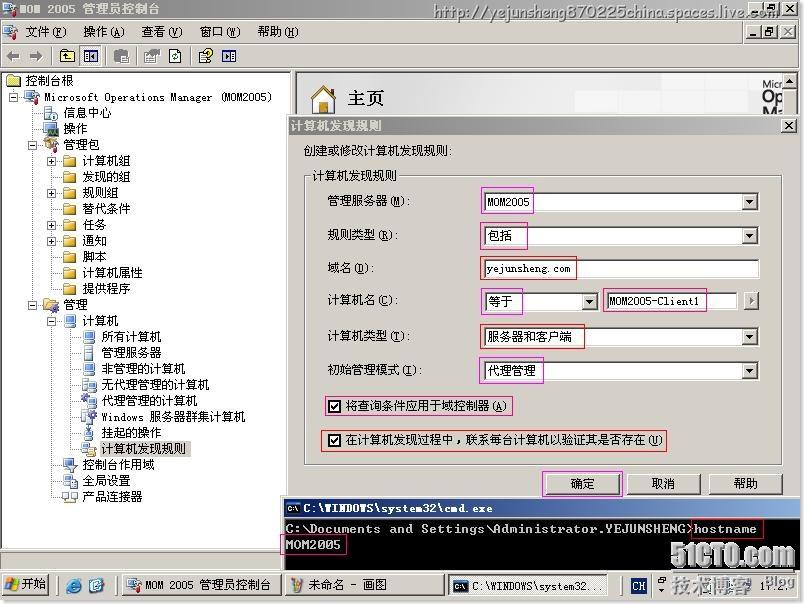Select 替代条件 folder
This screenshot has height=604, width=804.
coord(107,209)
